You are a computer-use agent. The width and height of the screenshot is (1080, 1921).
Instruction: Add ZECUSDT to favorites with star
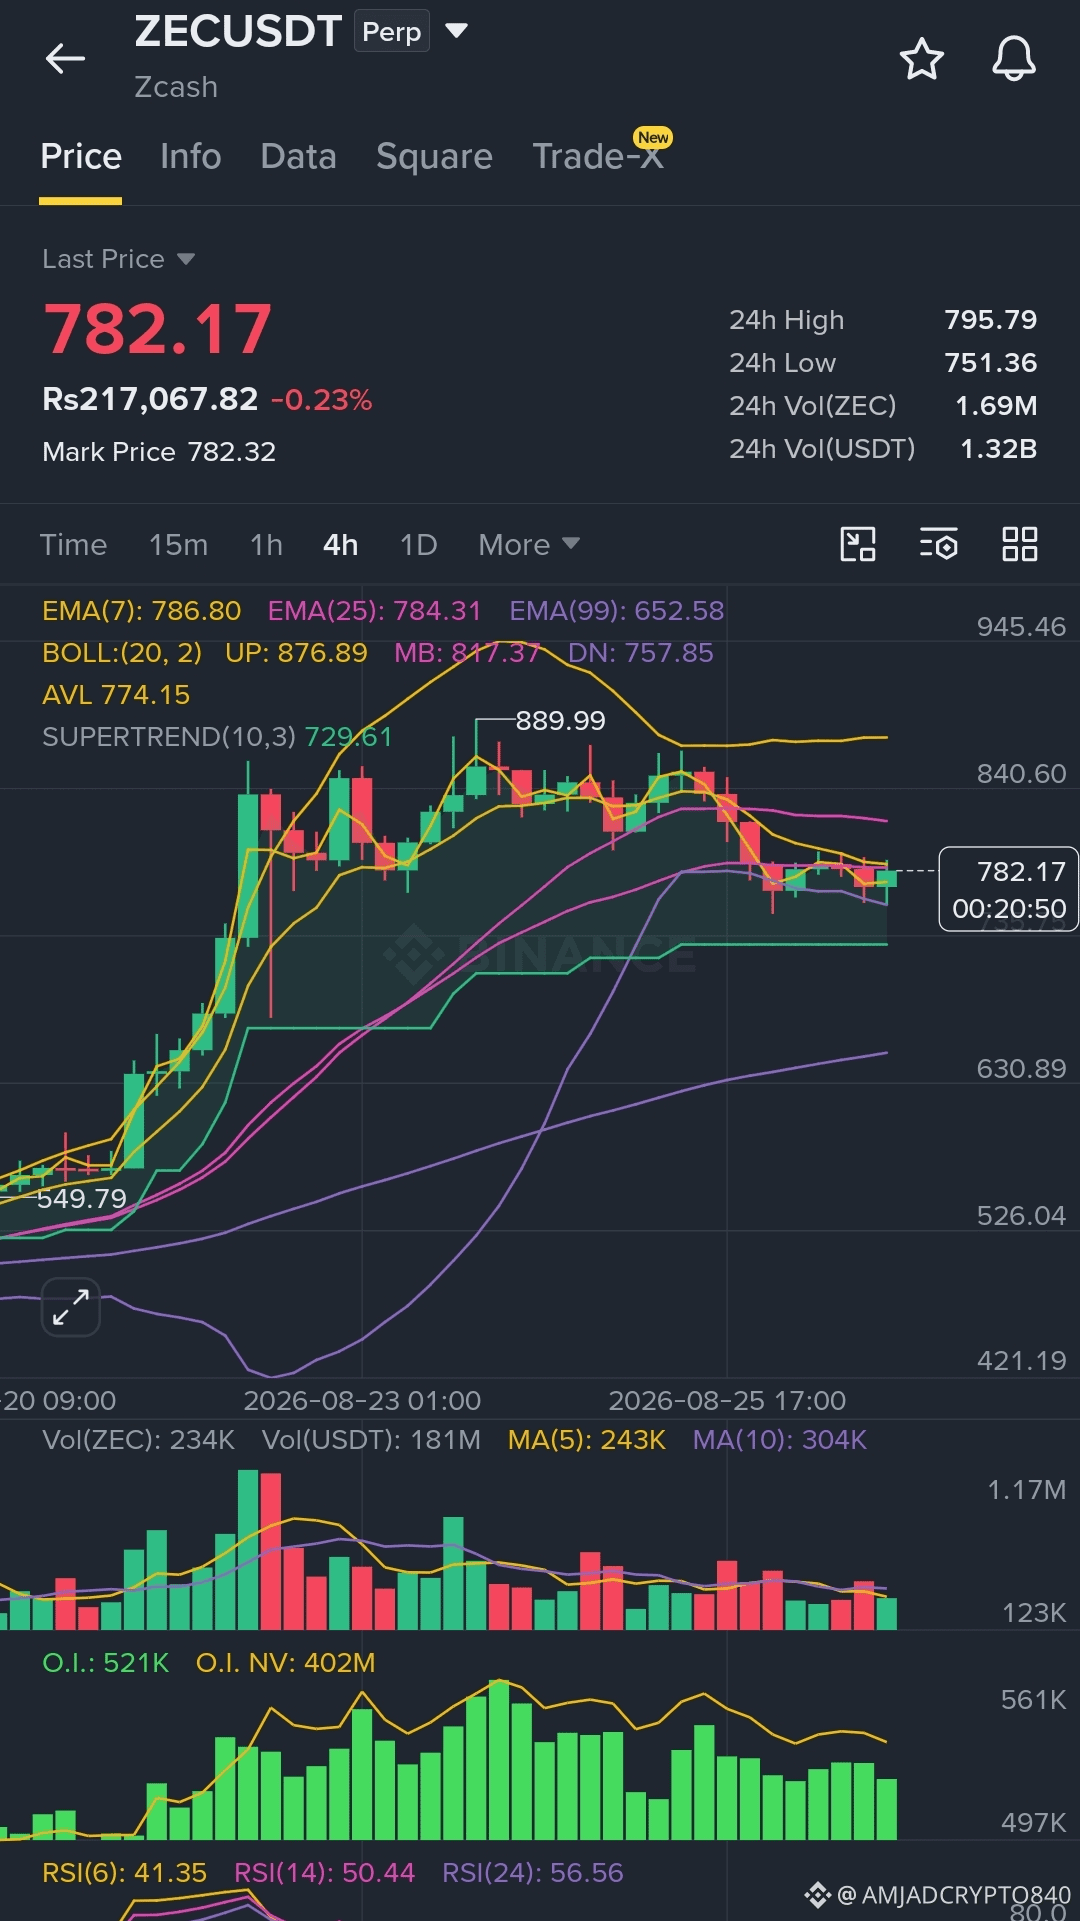(x=921, y=59)
